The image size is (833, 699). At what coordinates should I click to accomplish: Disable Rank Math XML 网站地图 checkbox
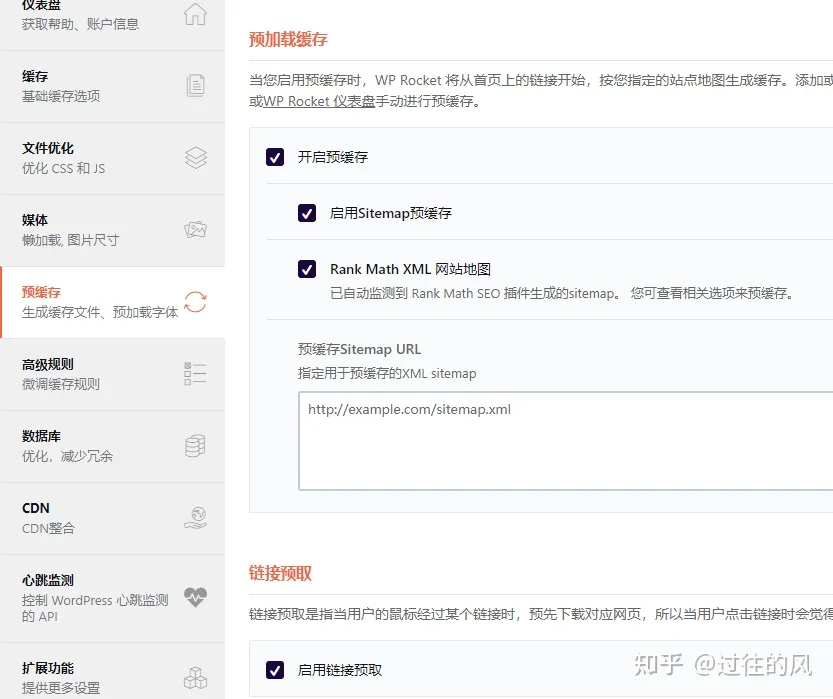(307, 269)
